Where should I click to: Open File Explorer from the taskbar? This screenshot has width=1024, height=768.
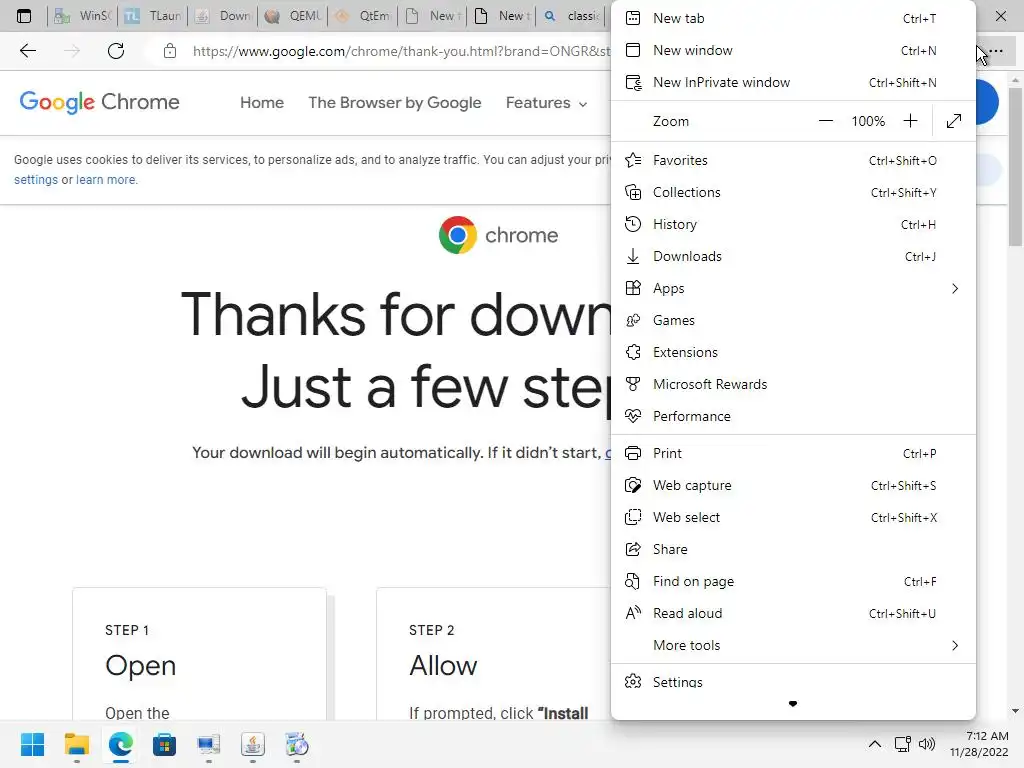76,744
